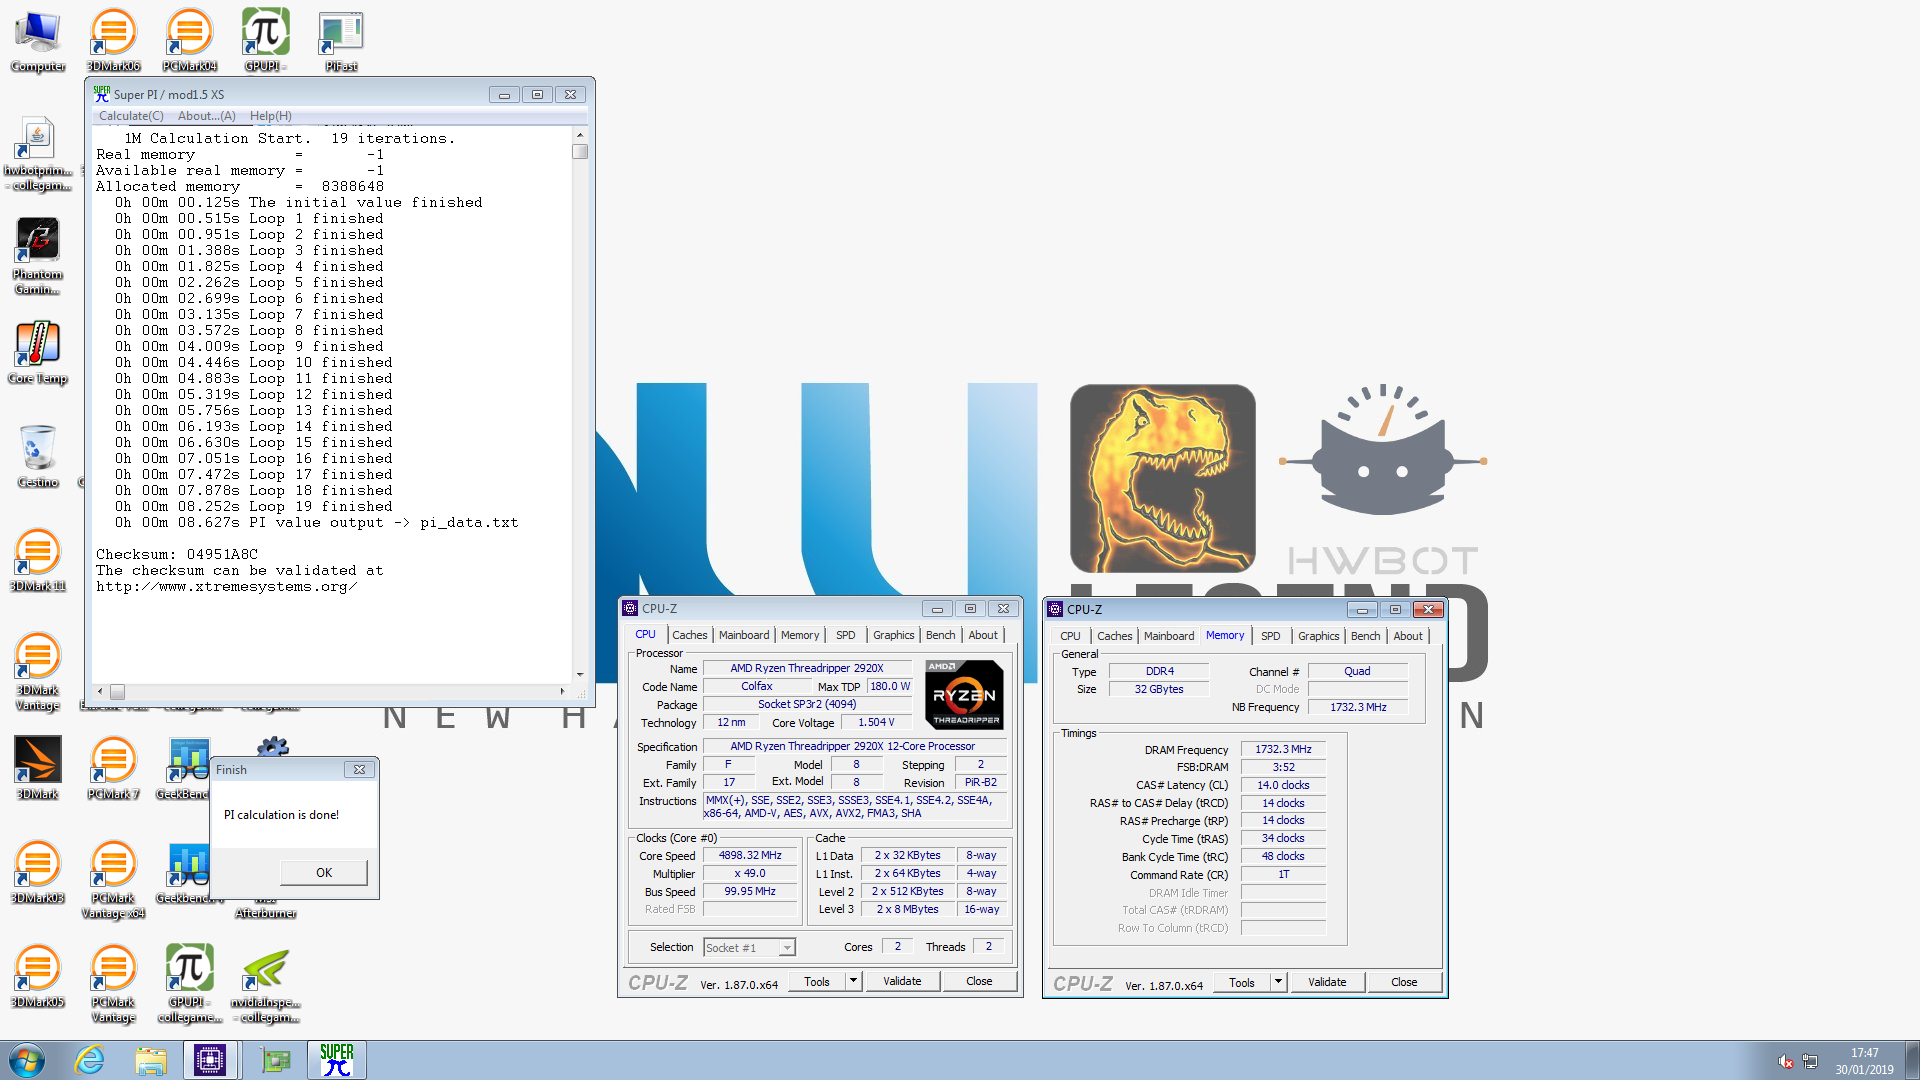Launch the Core Temp thermometer icon
1920x1080 pixels.
click(x=38, y=352)
